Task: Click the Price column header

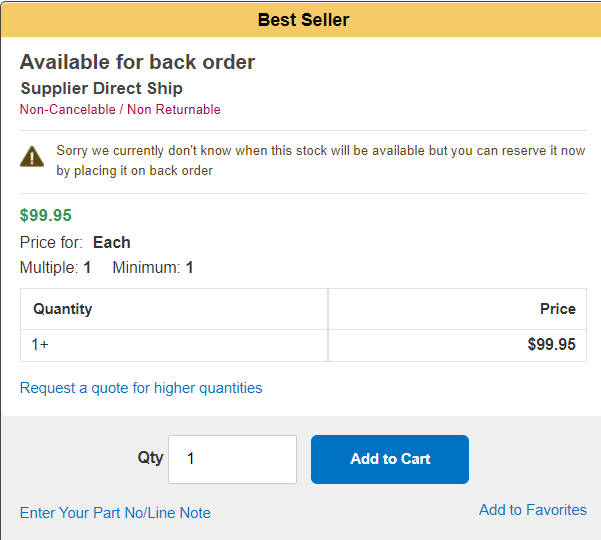Action: click(x=557, y=309)
